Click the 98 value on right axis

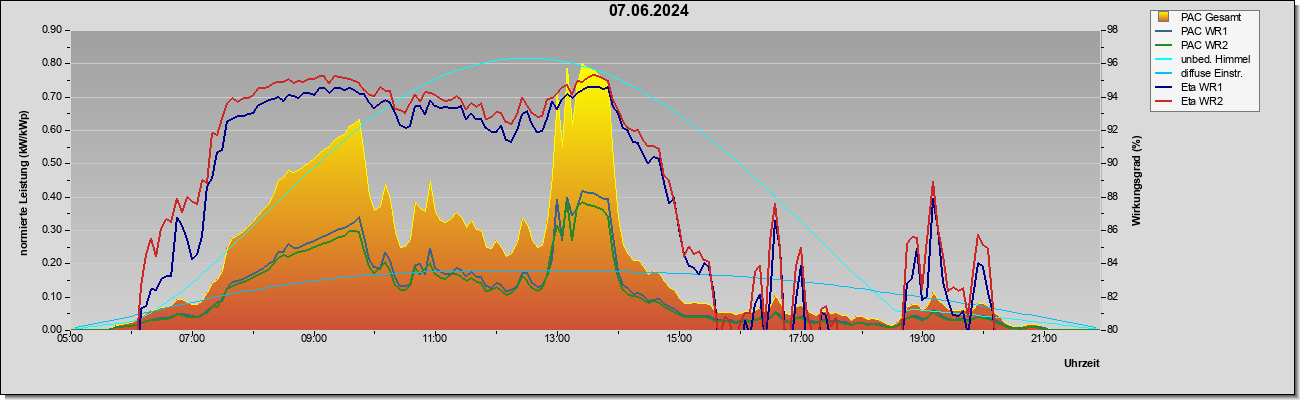click(x=1112, y=30)
